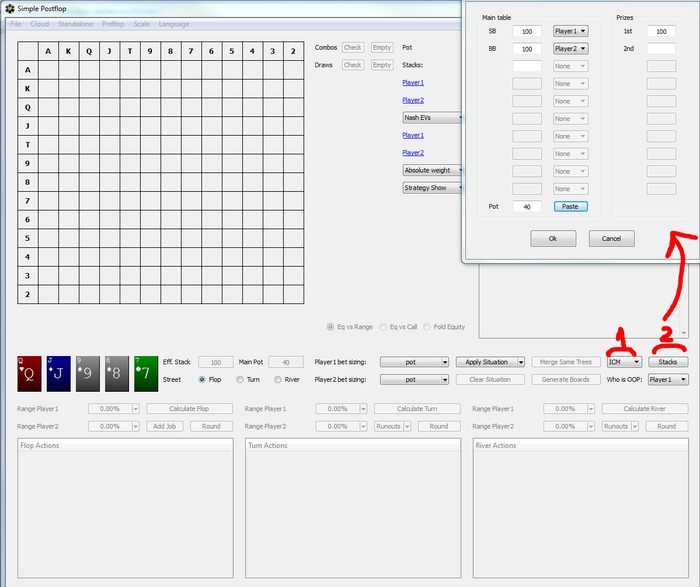Select the Flop street radio button

pyautogui.click(x=202, y=379)
